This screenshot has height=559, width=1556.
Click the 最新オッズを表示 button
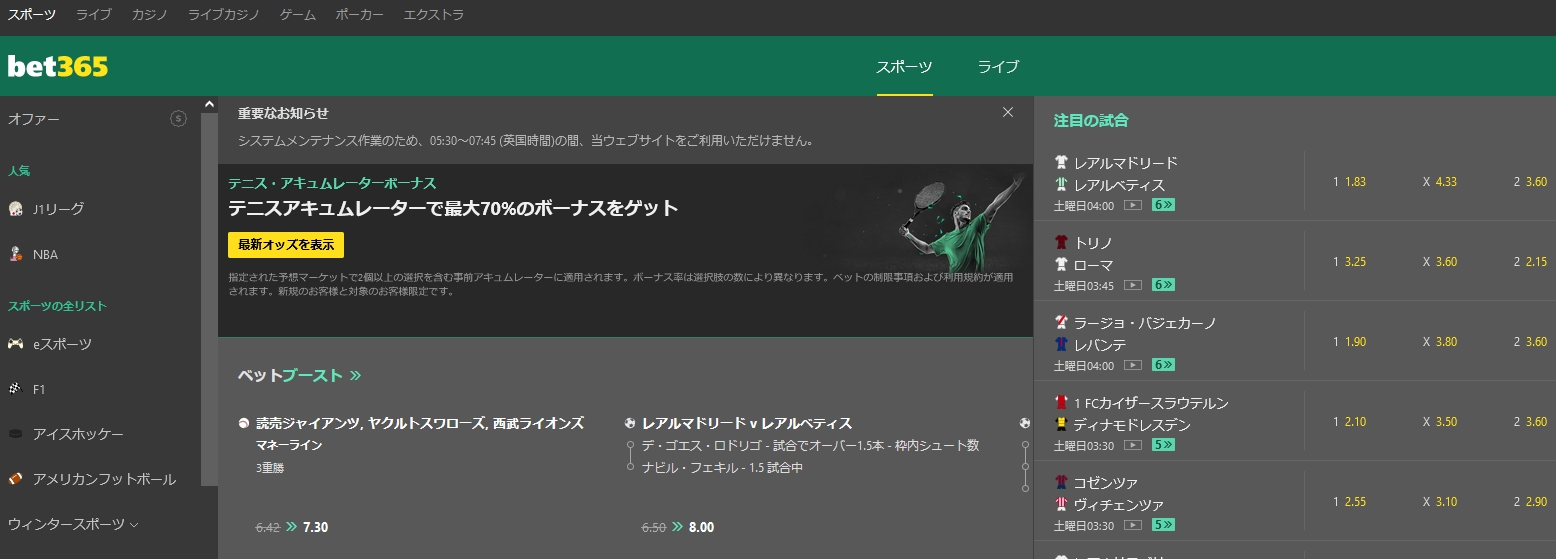tap(286, 245)
